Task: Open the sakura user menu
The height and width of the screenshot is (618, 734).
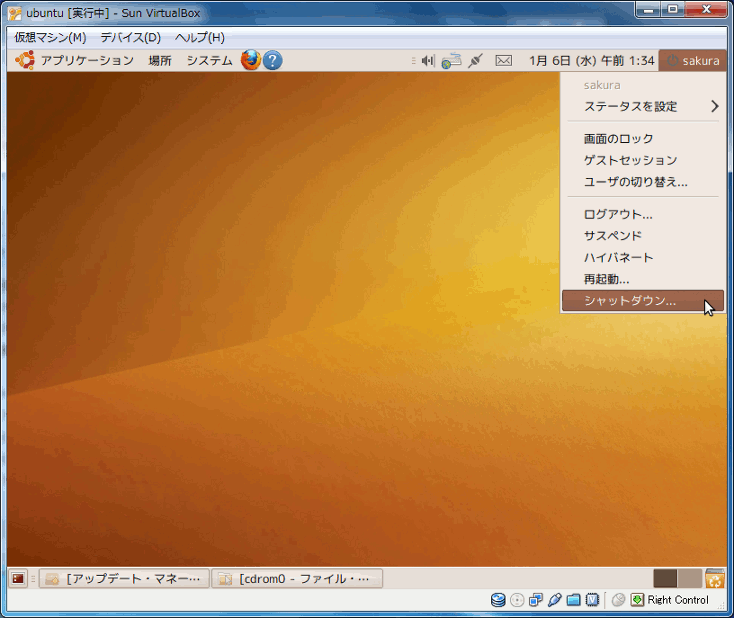Action: tap(692, 61)
